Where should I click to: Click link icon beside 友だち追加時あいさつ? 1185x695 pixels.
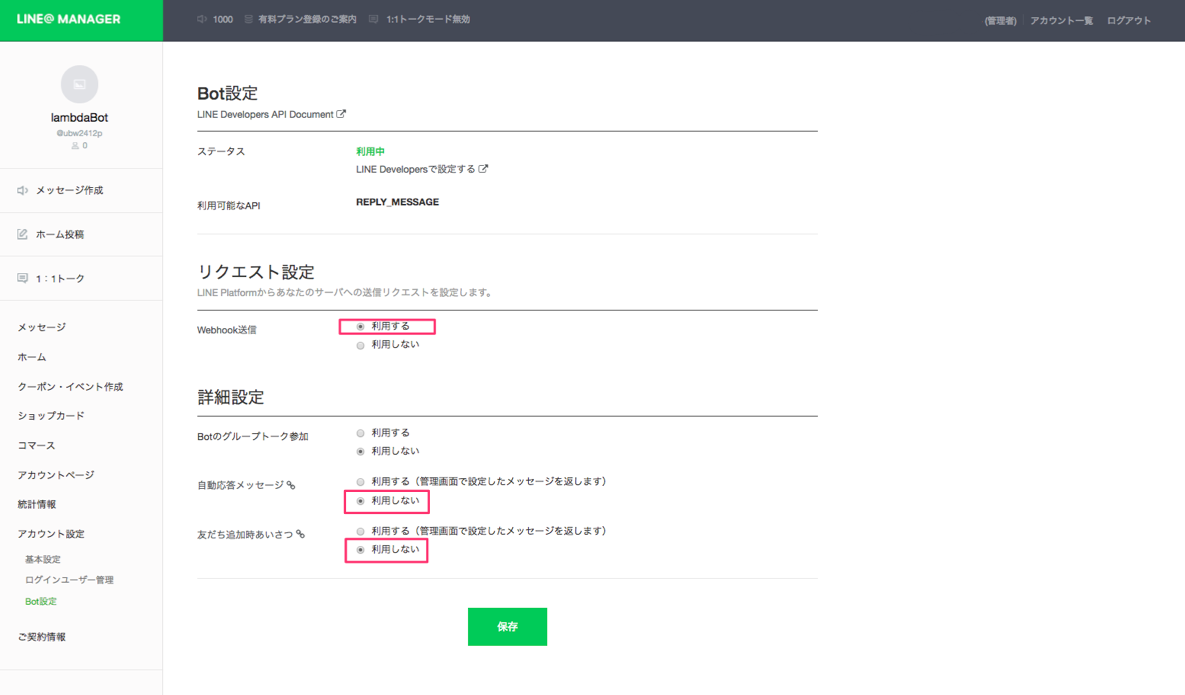(300, 534)
